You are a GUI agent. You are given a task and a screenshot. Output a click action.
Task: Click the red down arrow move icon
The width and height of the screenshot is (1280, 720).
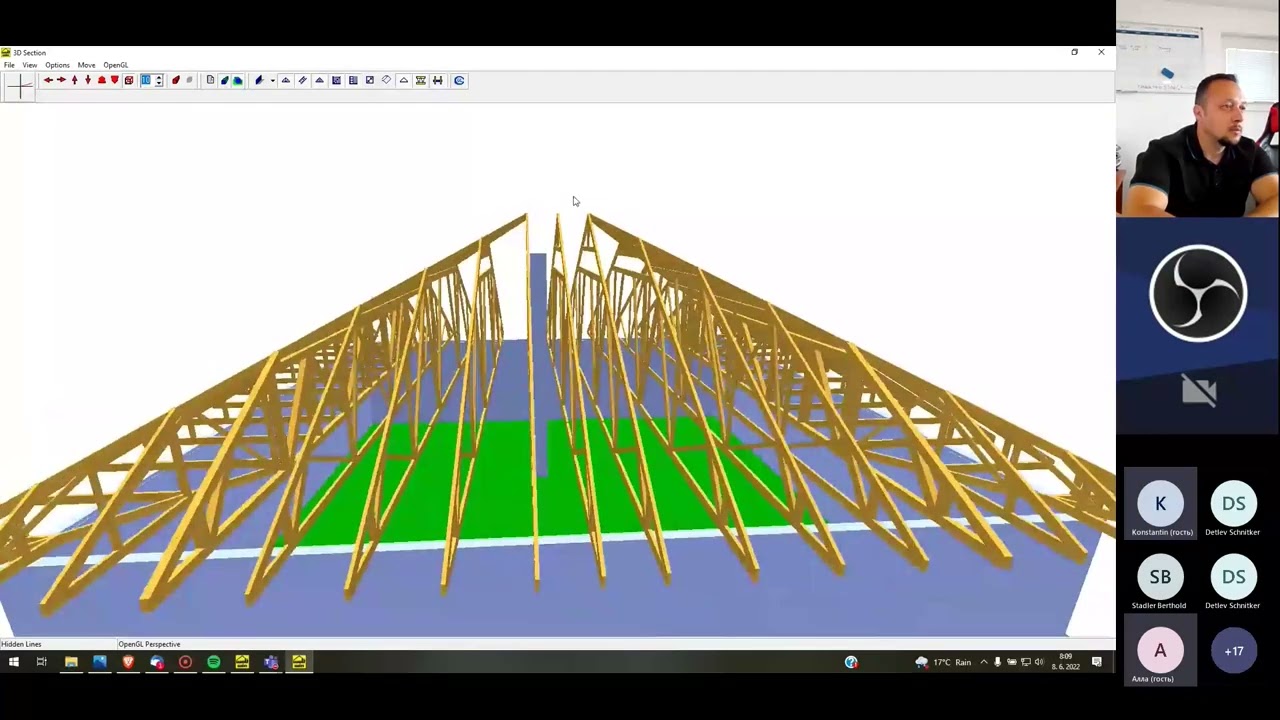pyautogui.click(x=88, y=80)
